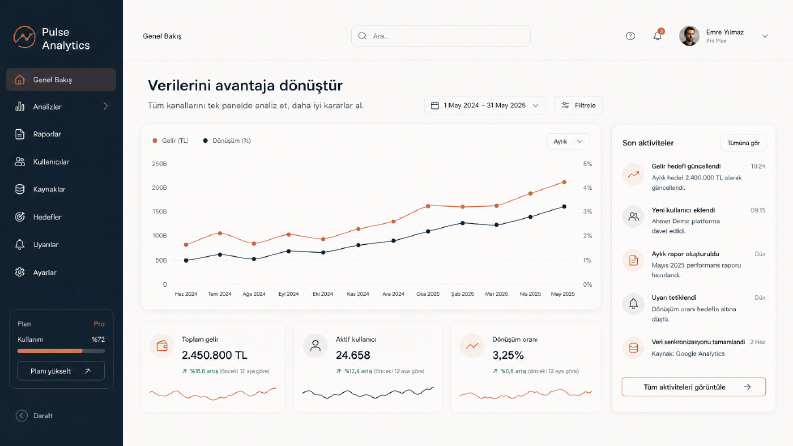Viewport: 793px width, 446px height.
Task: Click Verilerini avantaja dönüştür heading
Action: click(x=245, y=85)
